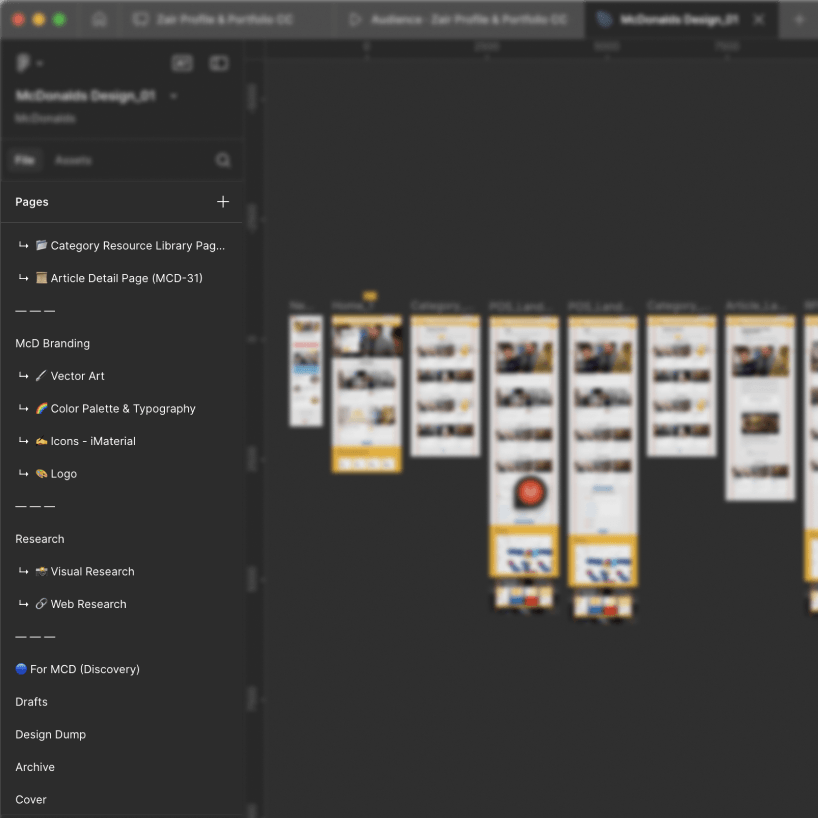Open the Drafts page
Screen dimensions: 818x818
pyautogui.click(x=122, y=702)
